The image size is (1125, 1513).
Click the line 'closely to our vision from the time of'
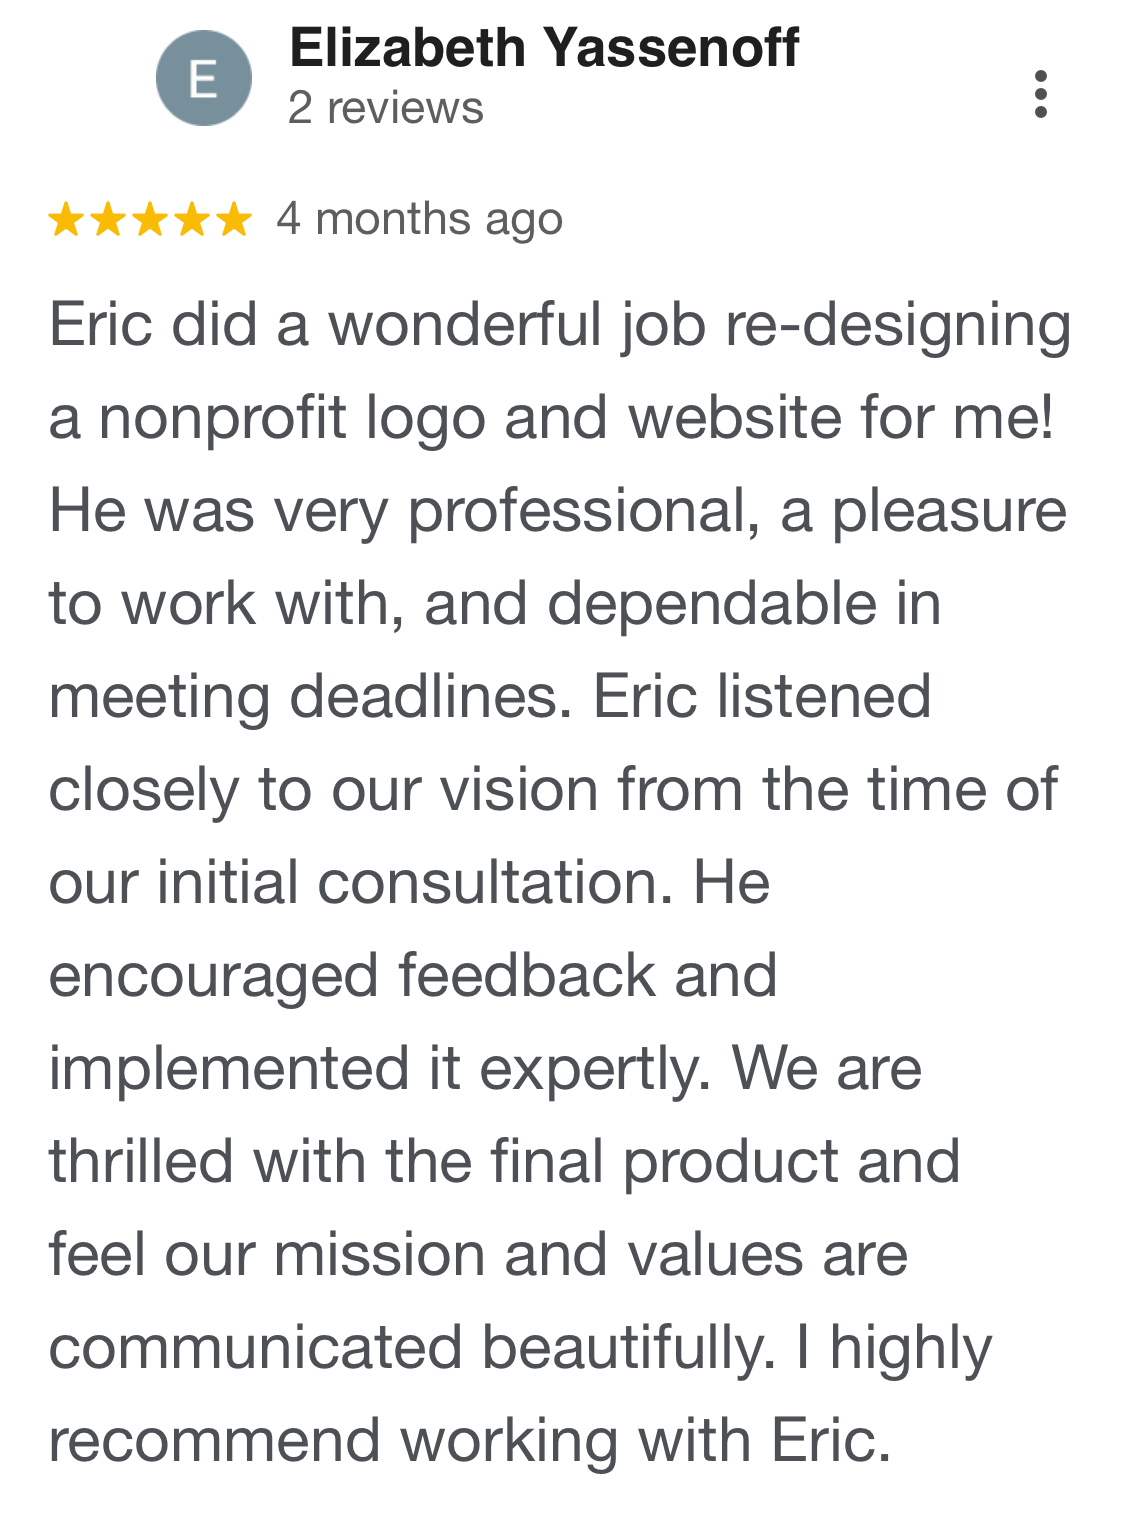coord(553,790)
